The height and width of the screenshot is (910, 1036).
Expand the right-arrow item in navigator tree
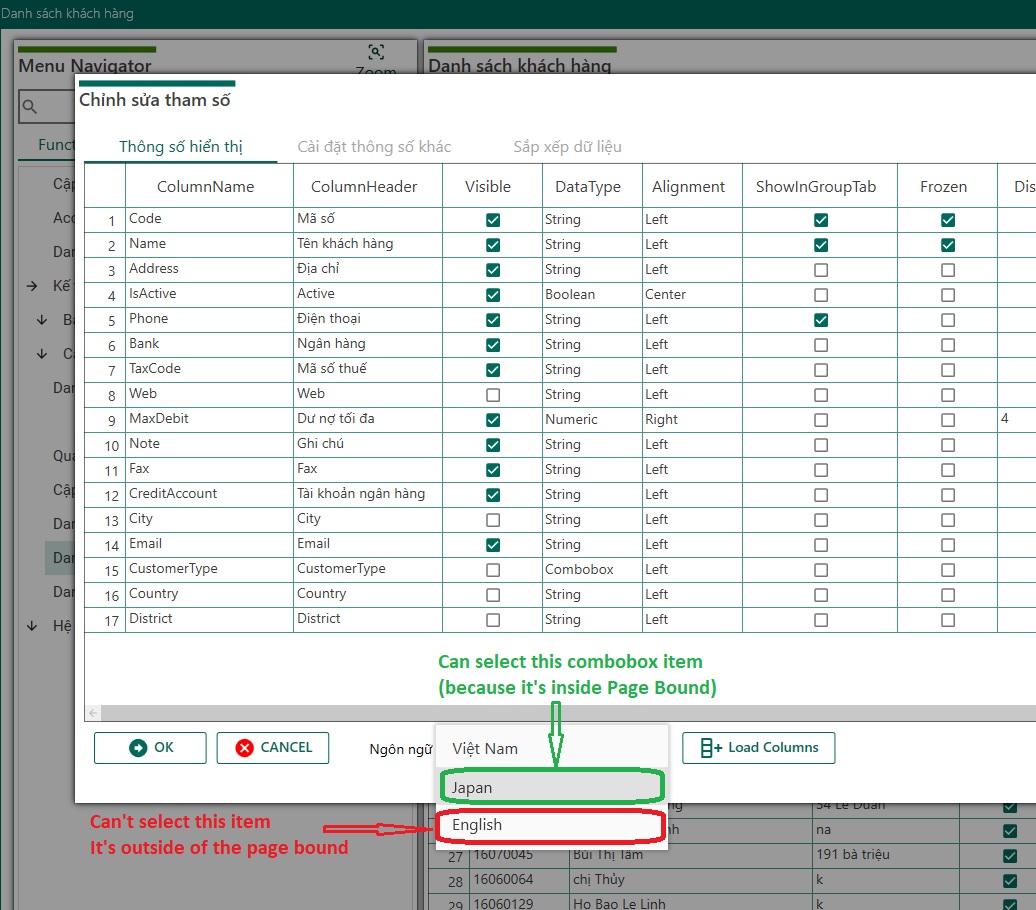pyautogui.click(x=32, y=286)
